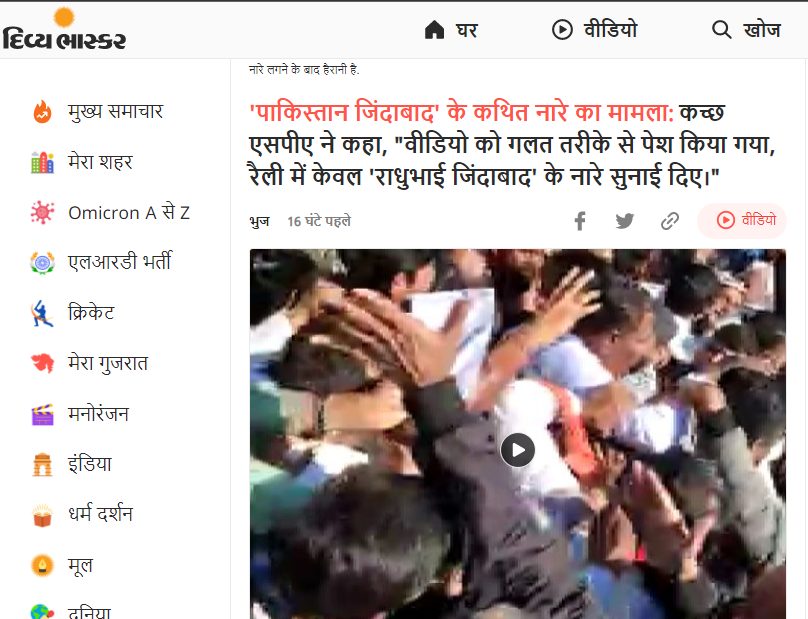The image size is (808, 619).
Task: Go to मेरा गुजरात map icon
Action: pos(42,363)
